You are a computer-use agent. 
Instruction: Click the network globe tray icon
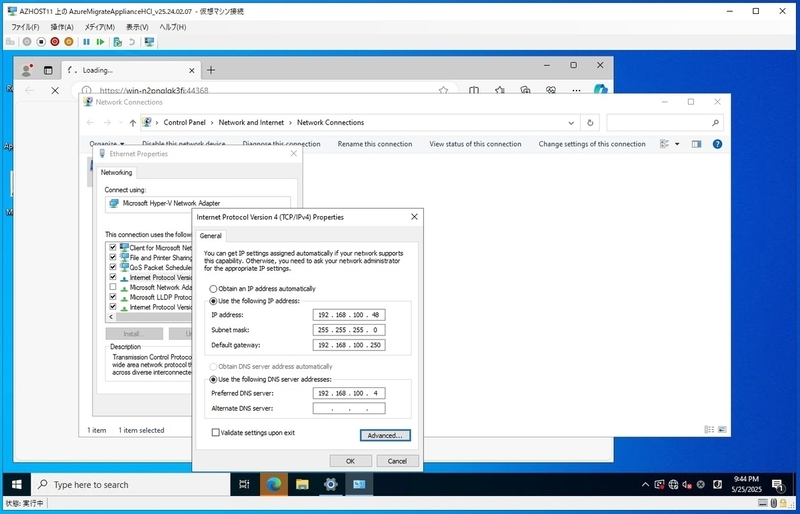click(673, 484)
